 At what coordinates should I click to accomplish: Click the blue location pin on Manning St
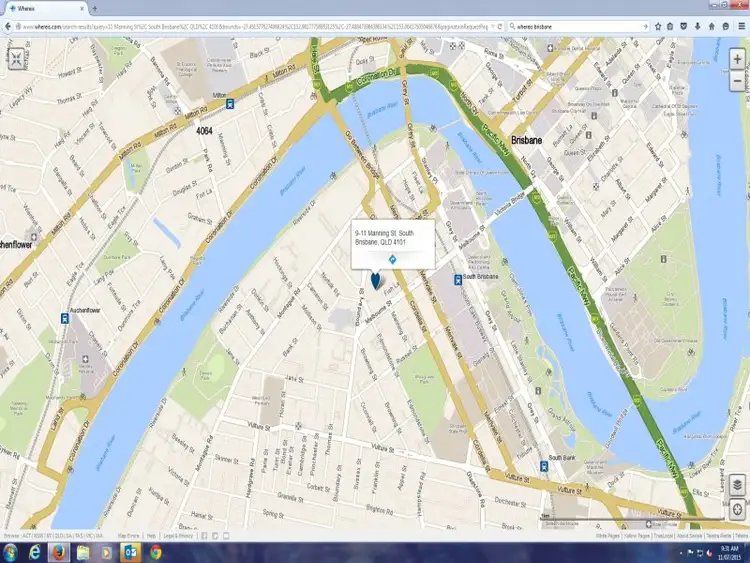[x=376, y=281]
